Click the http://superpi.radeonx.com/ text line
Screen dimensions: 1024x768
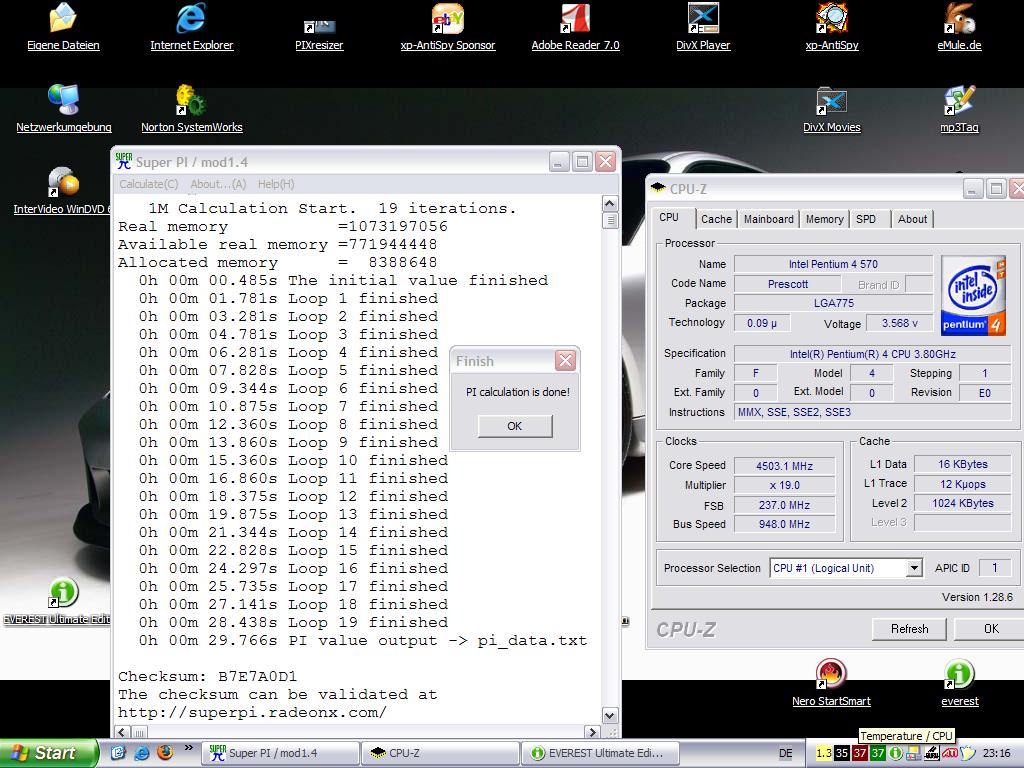252,712
